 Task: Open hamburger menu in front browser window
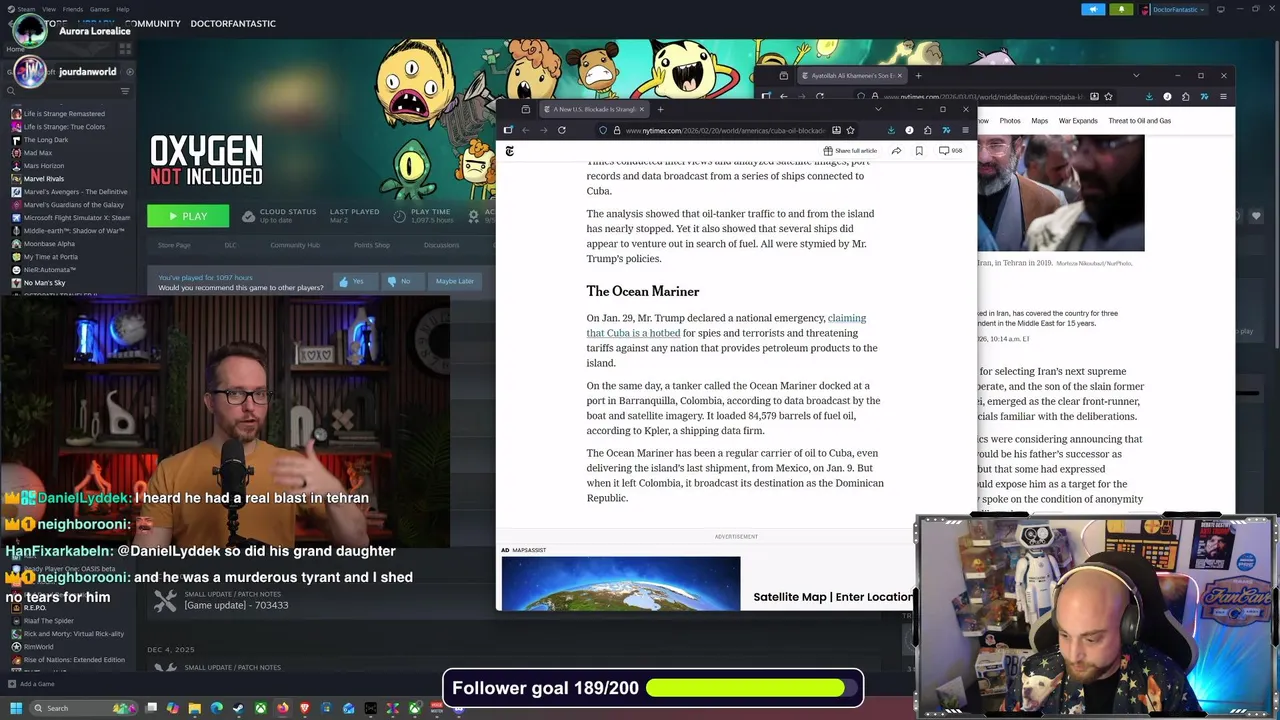965,130
